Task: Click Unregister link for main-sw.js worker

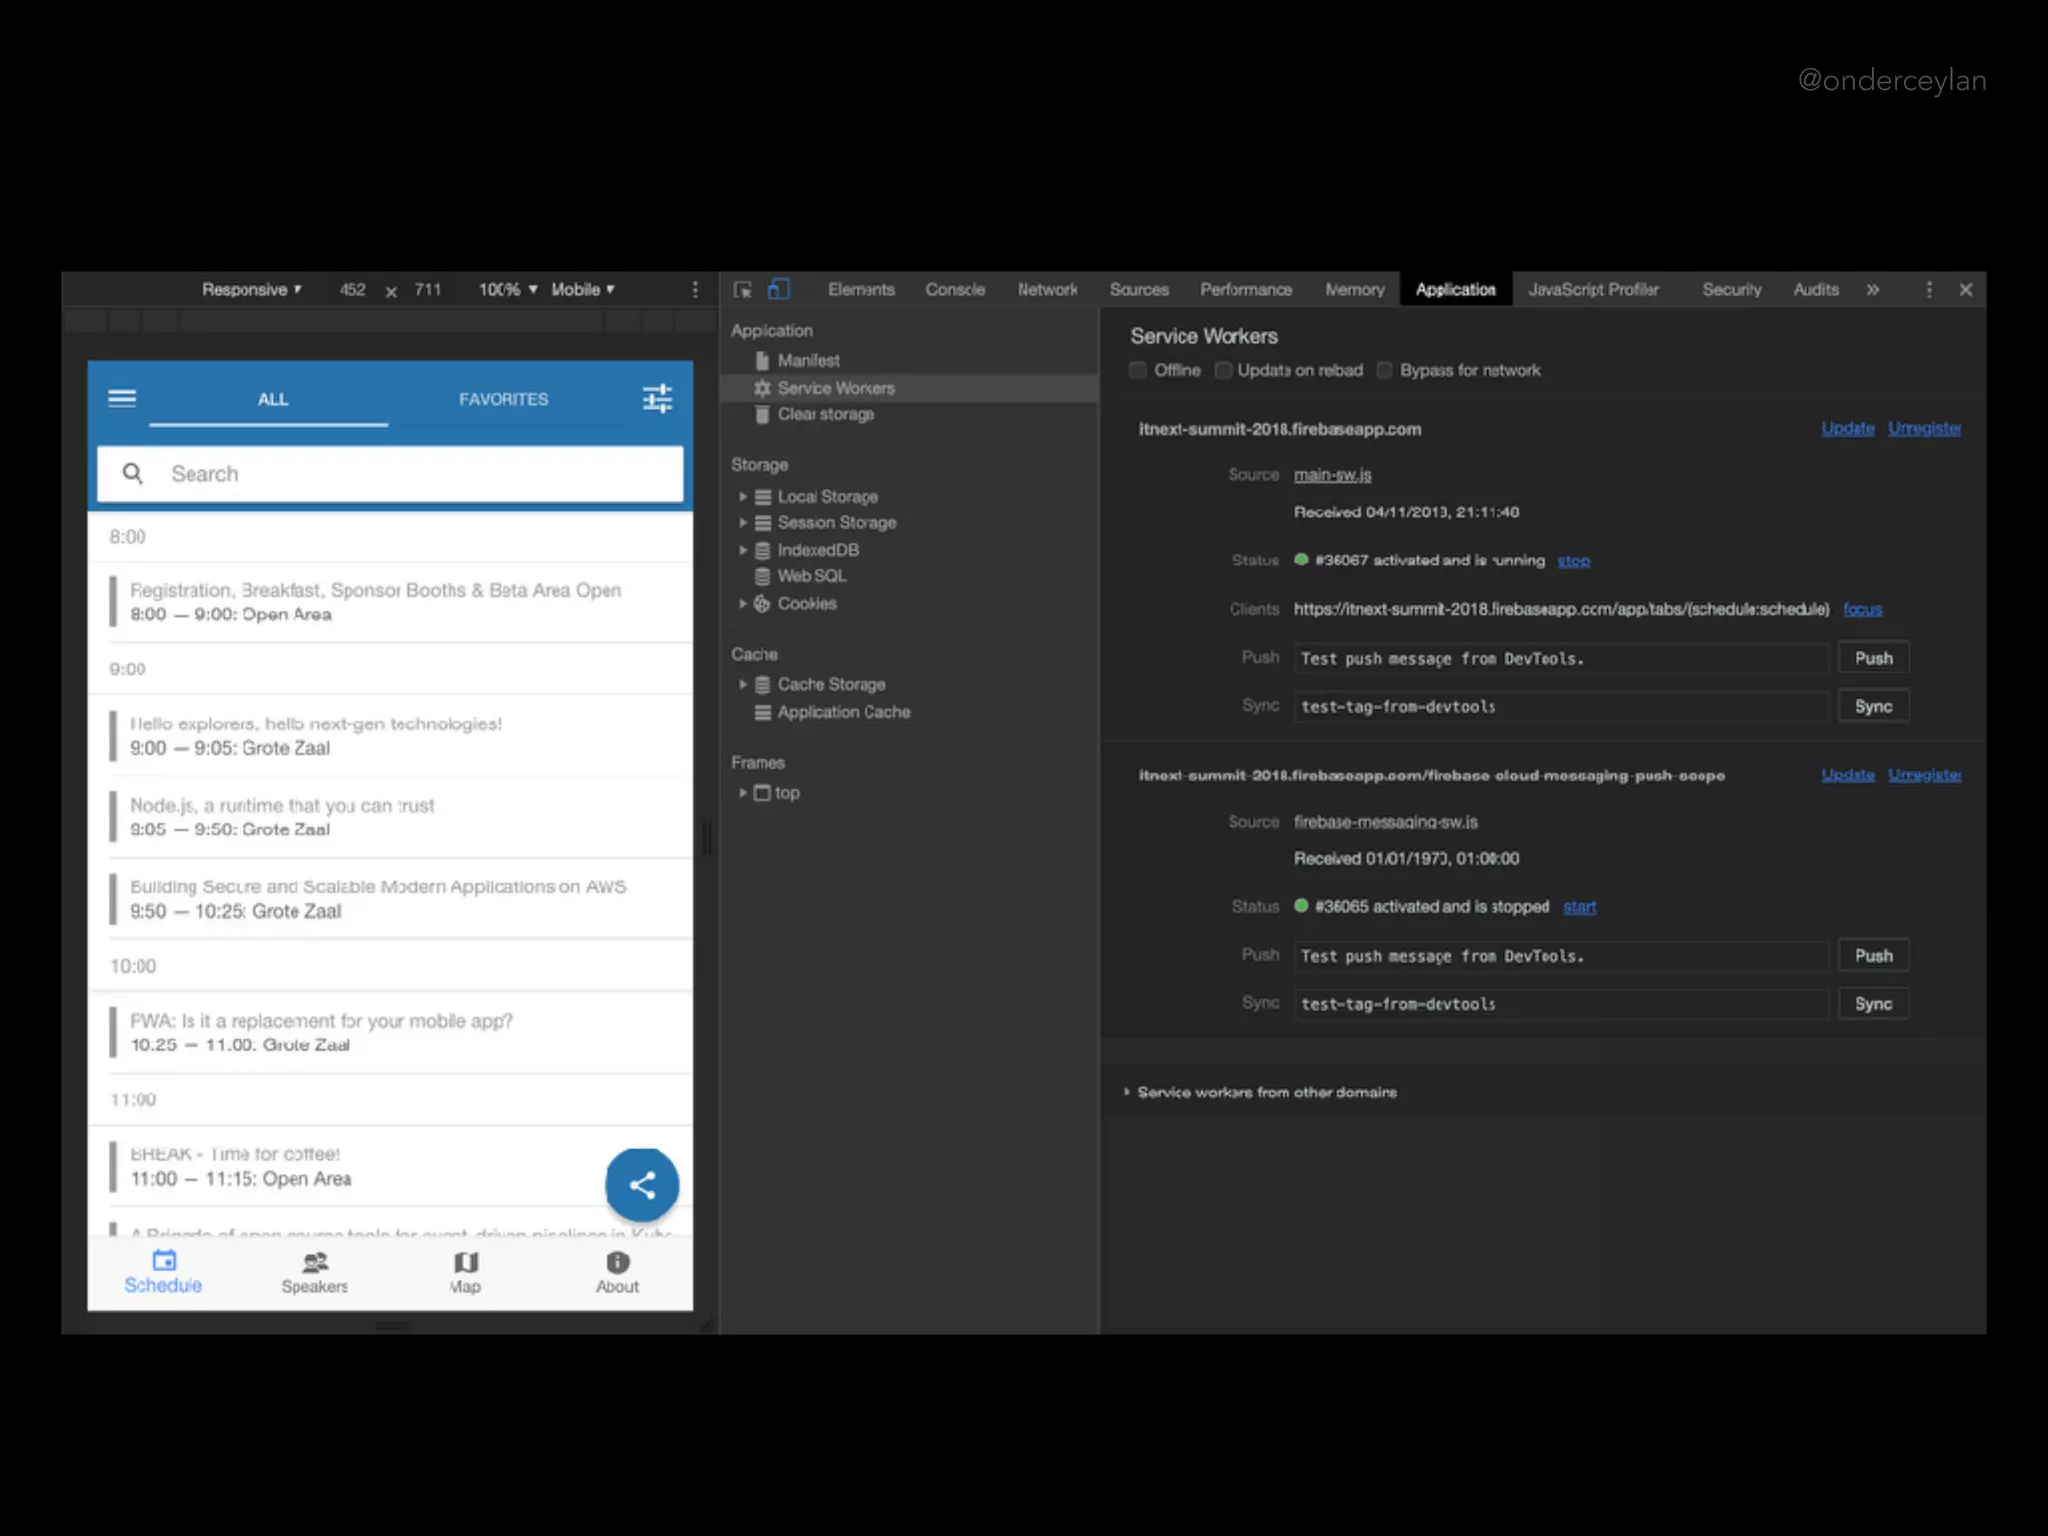Action: click(1924, 428)
